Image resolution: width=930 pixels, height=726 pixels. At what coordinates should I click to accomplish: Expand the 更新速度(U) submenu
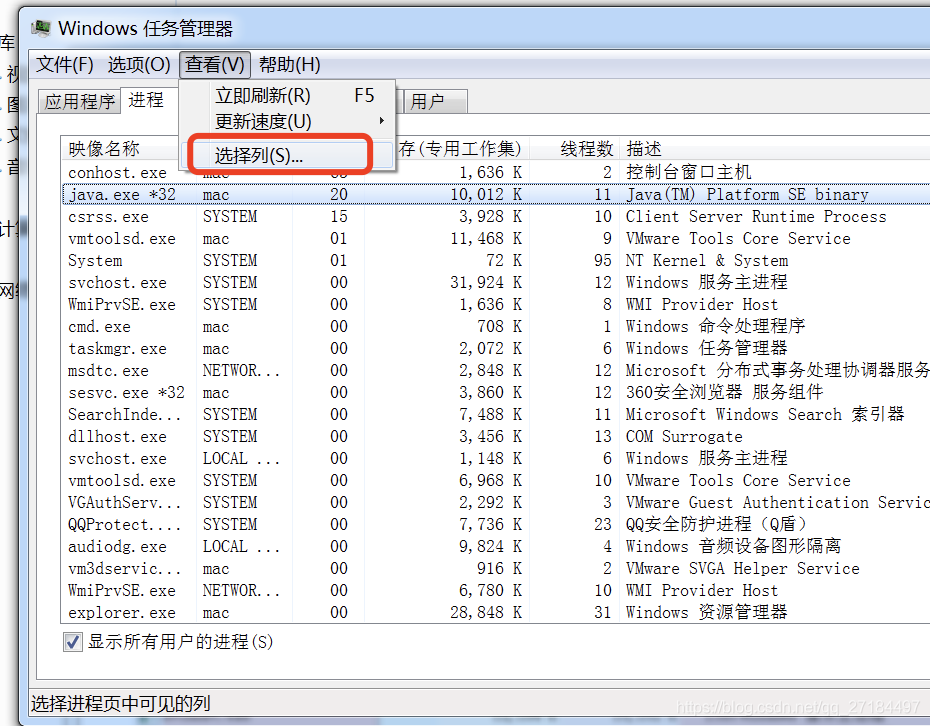coord(287,122)
